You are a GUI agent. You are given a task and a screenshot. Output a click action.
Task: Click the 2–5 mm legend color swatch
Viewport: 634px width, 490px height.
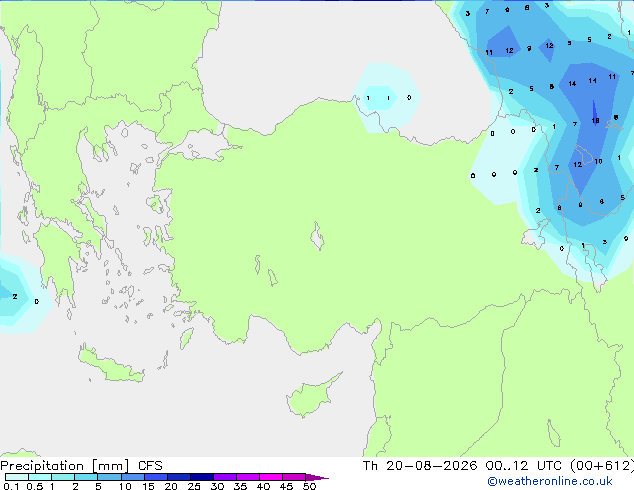pyautogui.click(x=86, y=477)
